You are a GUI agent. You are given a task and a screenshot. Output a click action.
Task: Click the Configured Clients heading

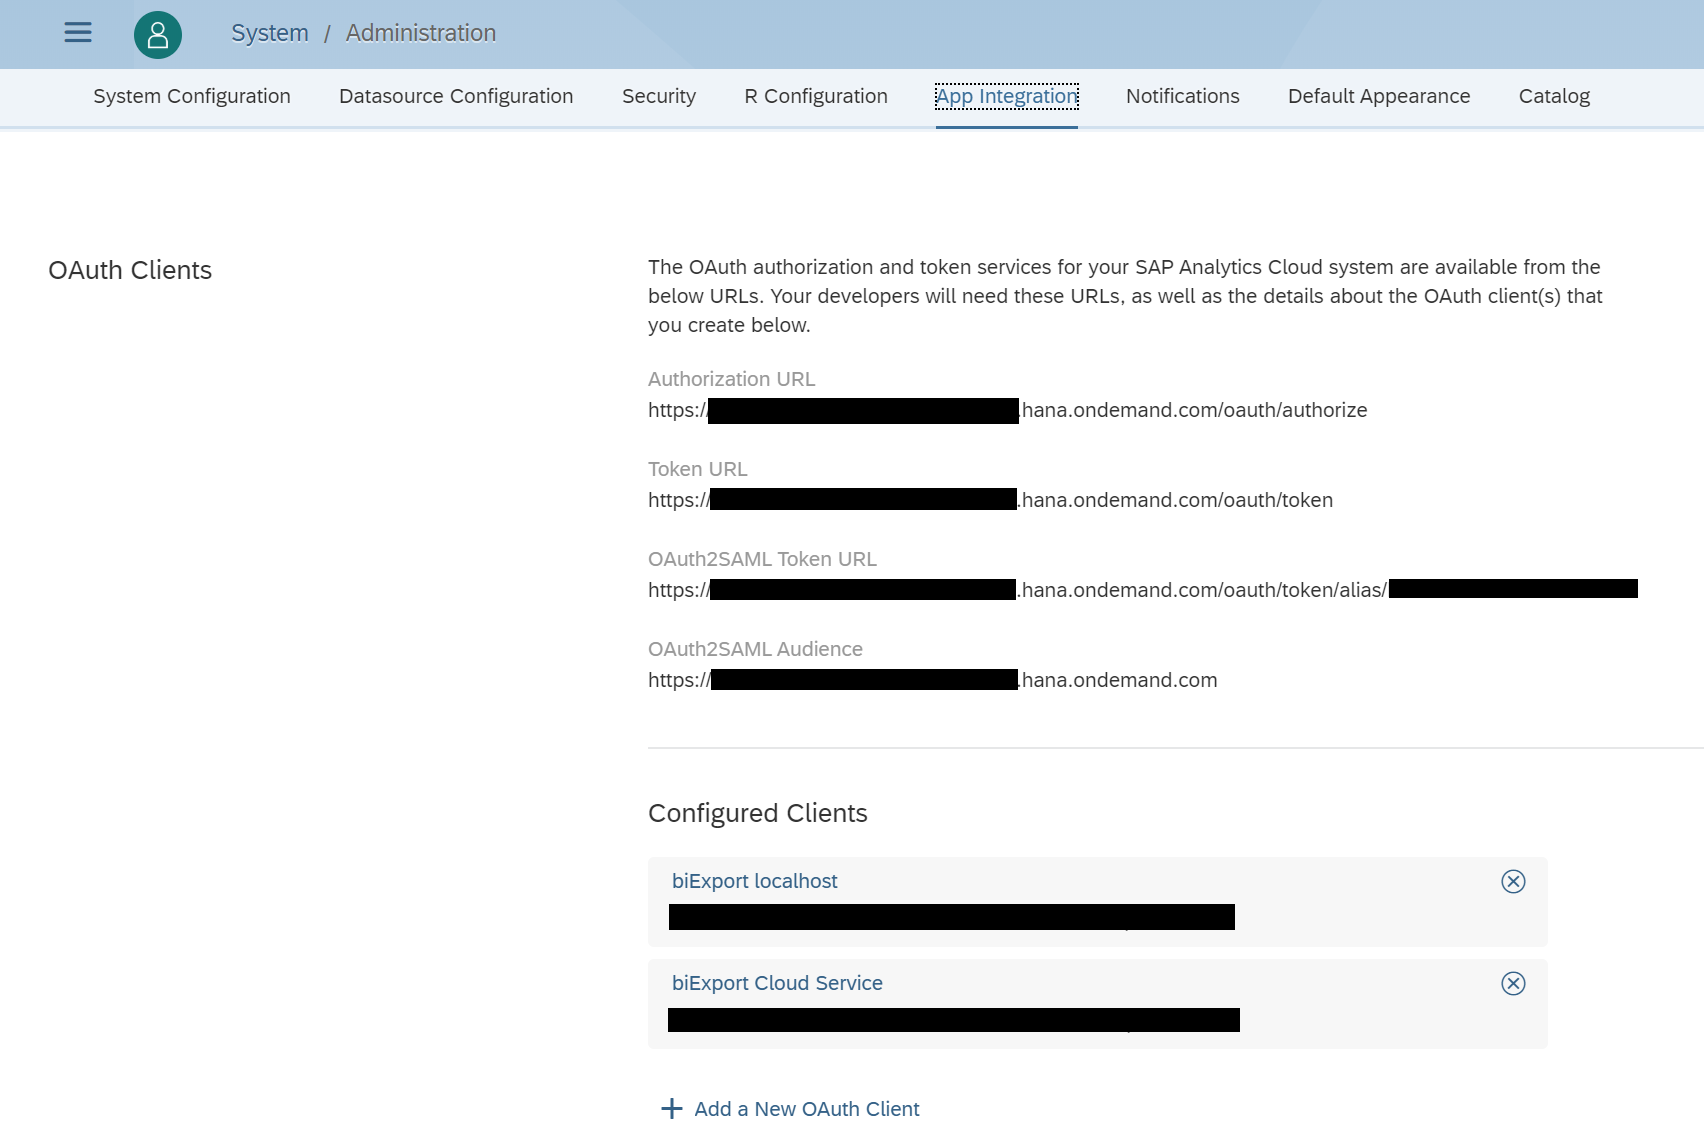click(x=758, y=813)
